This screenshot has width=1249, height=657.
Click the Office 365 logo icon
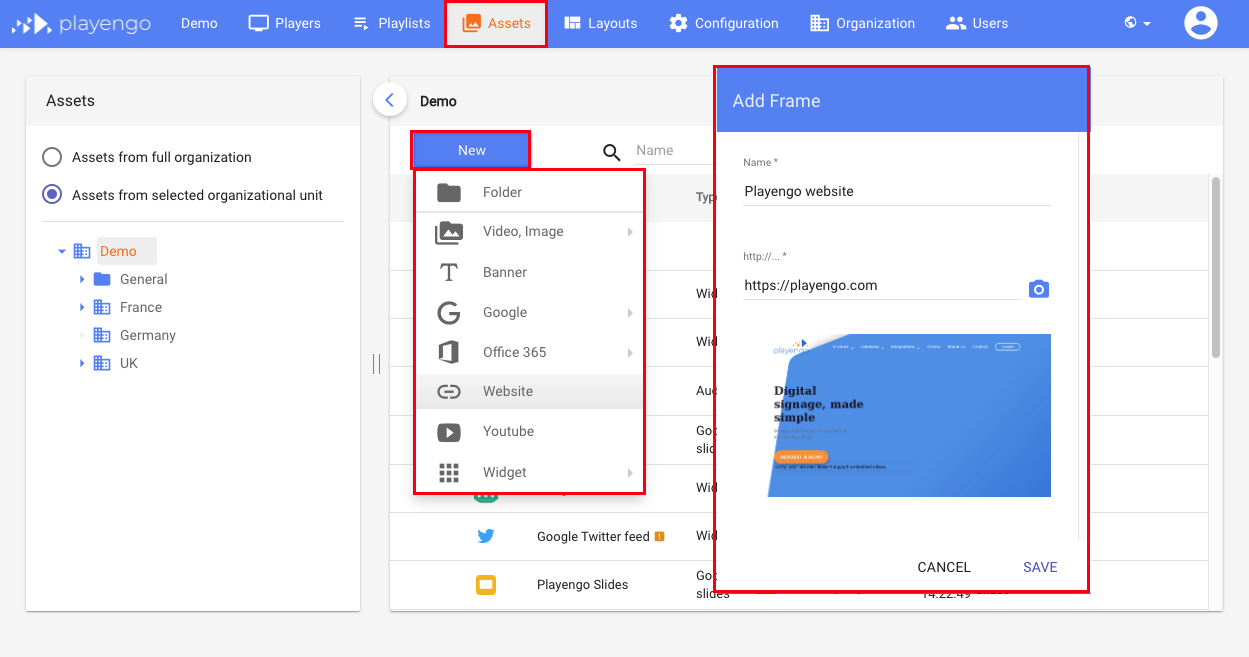click(449, 352)
